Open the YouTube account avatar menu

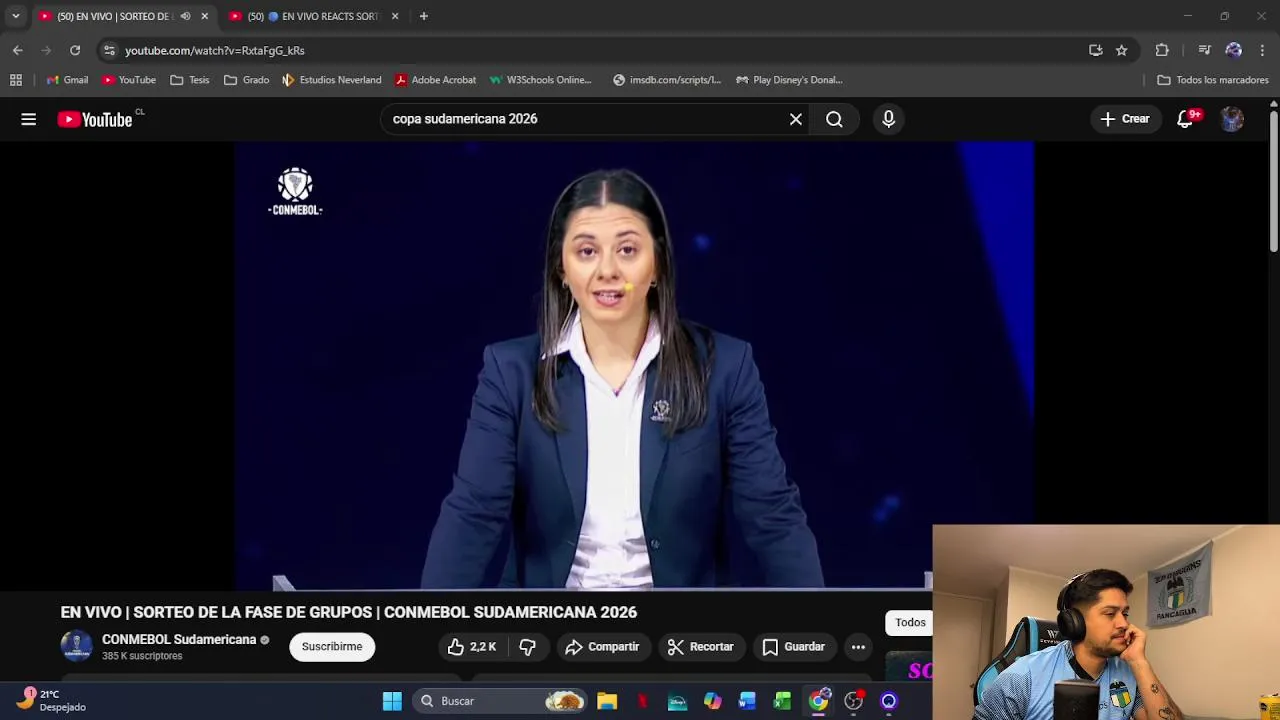[x=1232, y=119]
